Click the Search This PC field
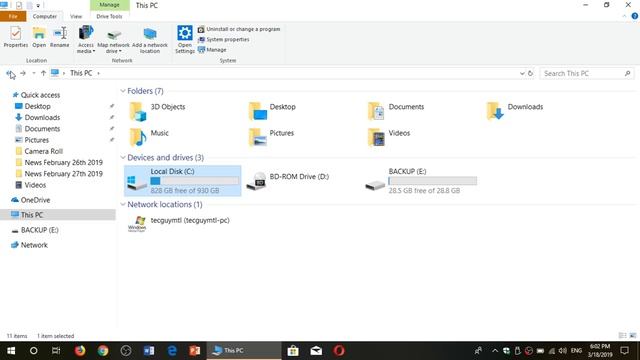The image size is (640, 360). tap(587, 73)
